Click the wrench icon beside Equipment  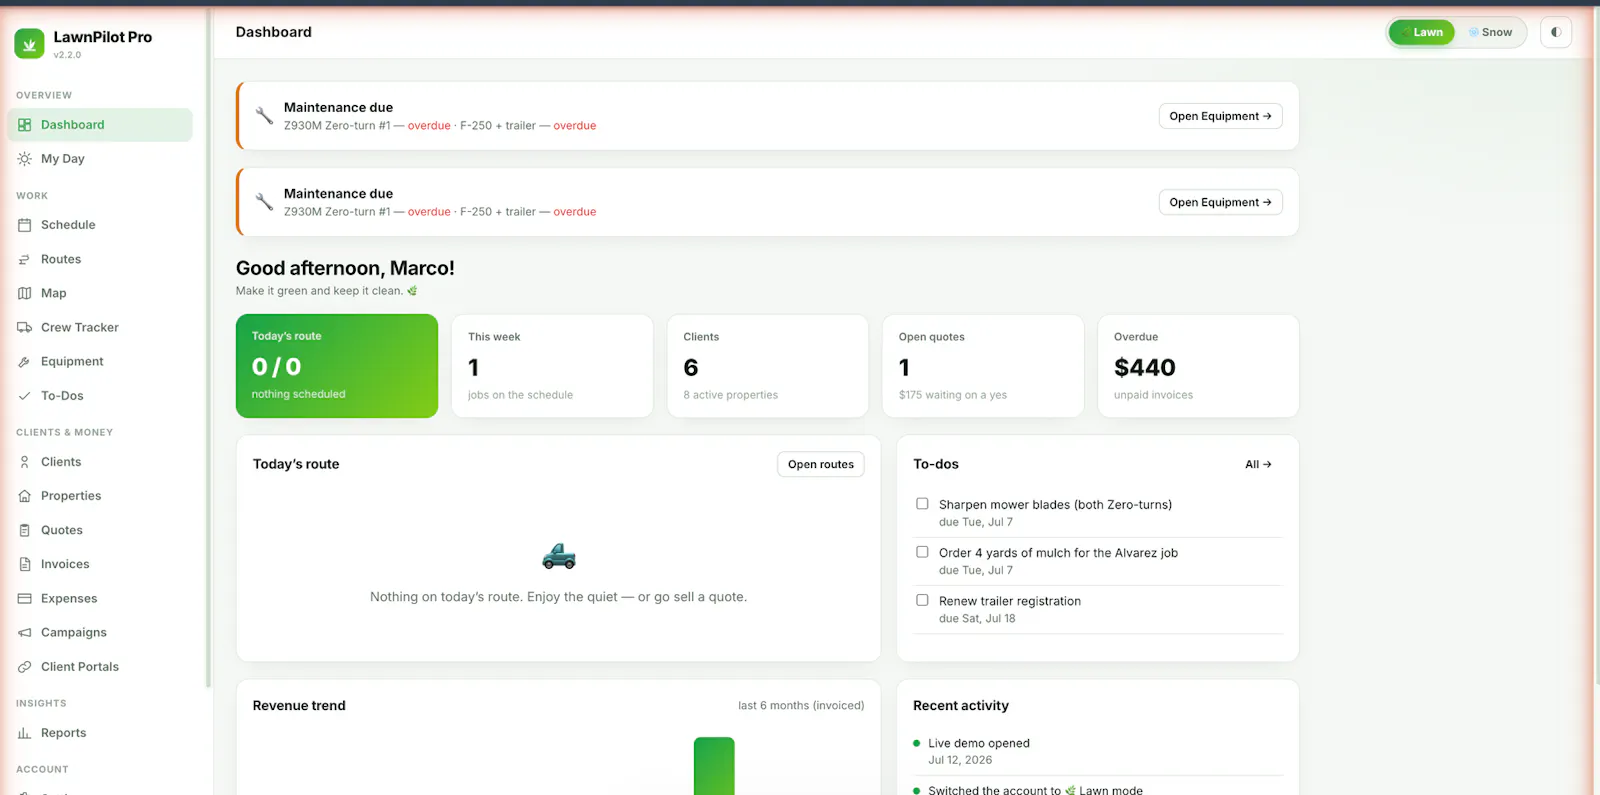[25, 362]
